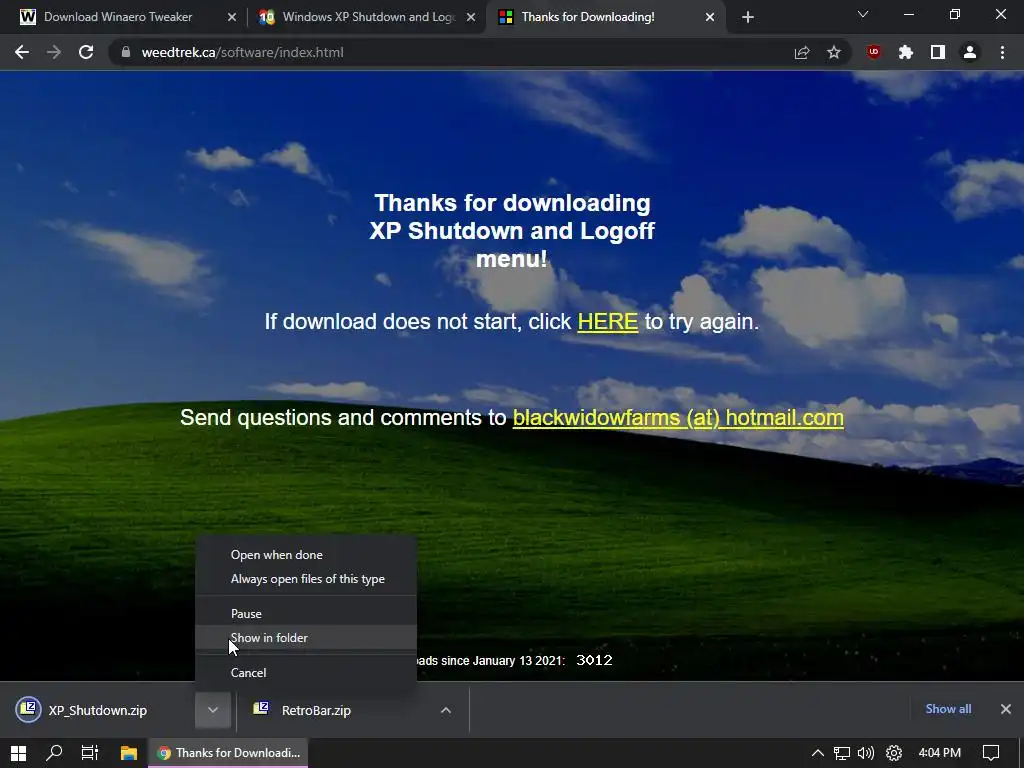Select Always open files of this type

point(306,579)
